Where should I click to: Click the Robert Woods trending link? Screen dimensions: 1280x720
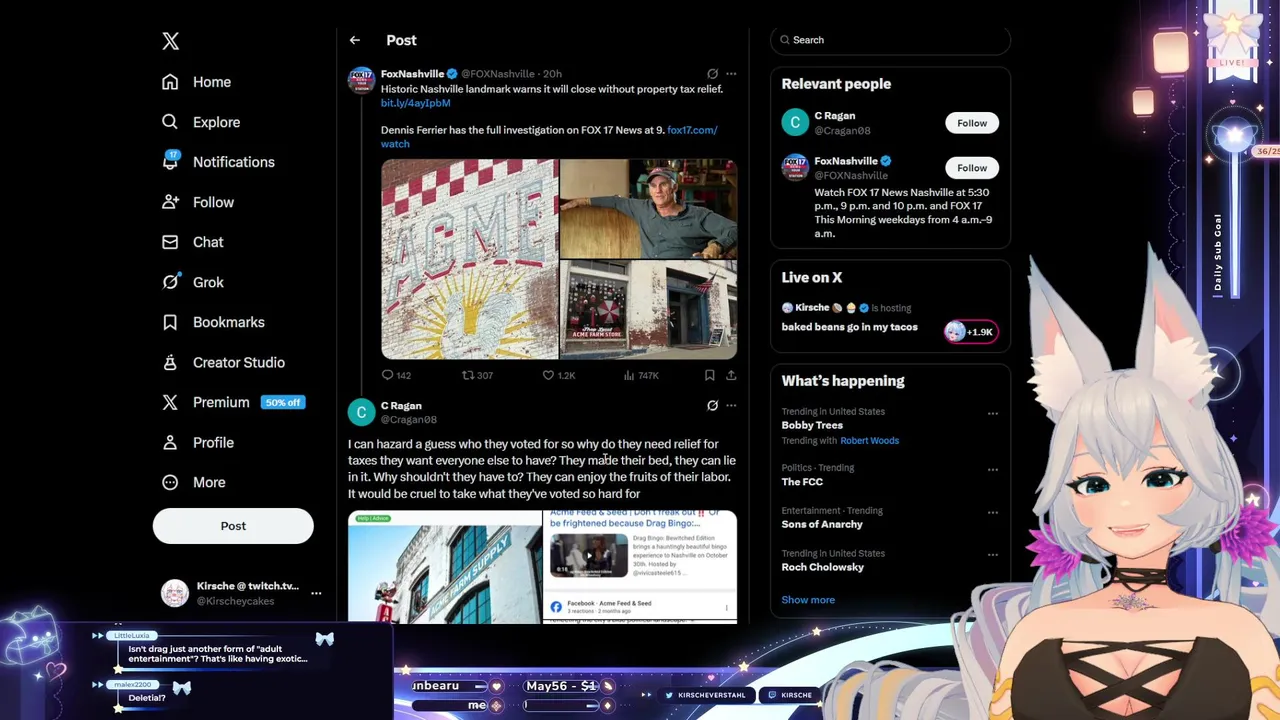pos(869,440)
